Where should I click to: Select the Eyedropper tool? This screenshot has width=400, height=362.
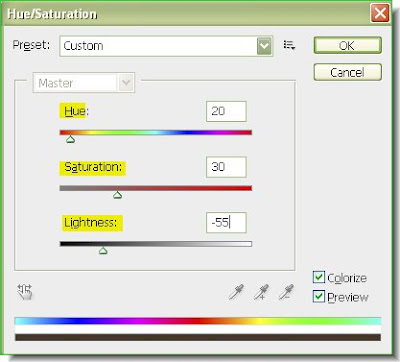[x=236, y=292]
